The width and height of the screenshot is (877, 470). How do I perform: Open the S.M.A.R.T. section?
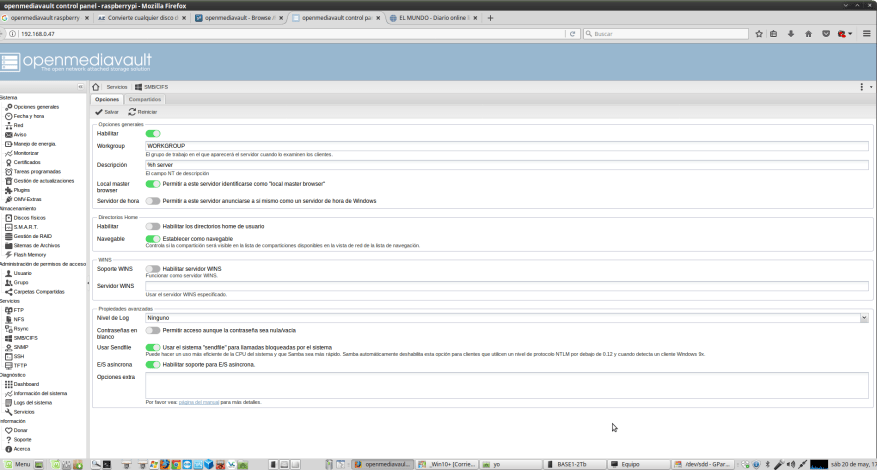pos(25,226)
